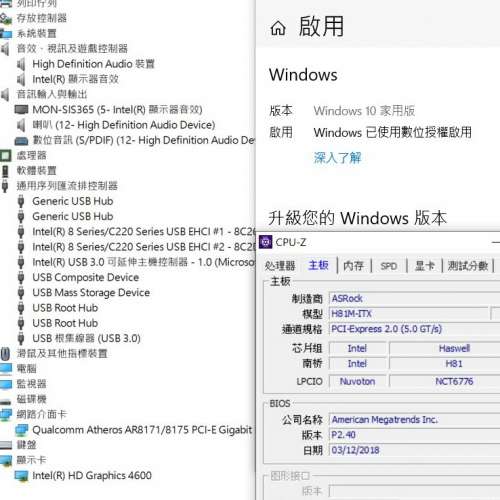The width and height of the screenshot is (500, 500).
Task: Click processor icon of 處理器 category
Action: (x=5, y=155)
